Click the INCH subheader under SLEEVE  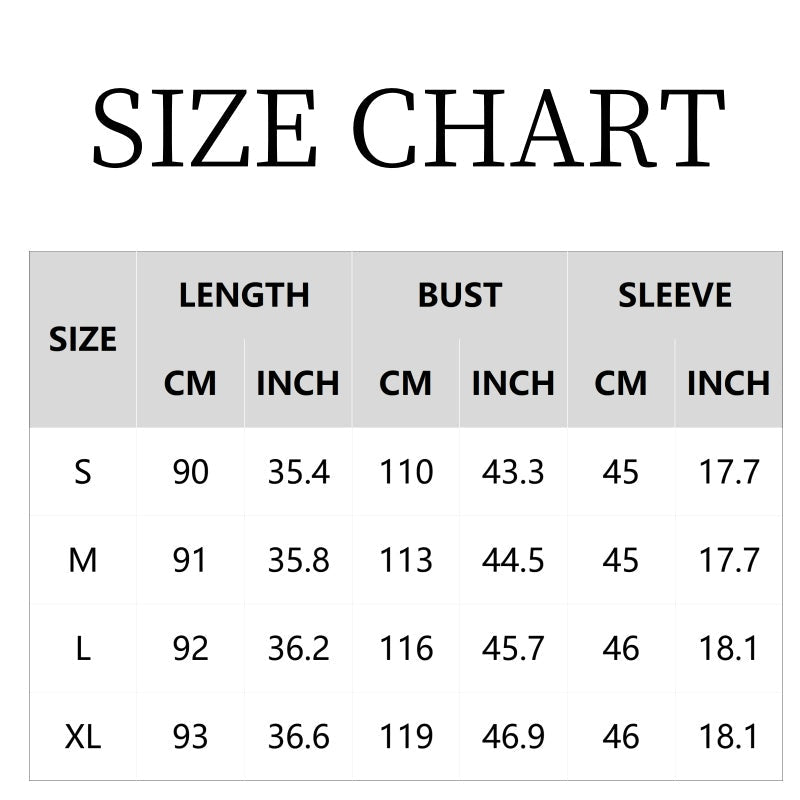pyautogui.click(x=729, y=383)
